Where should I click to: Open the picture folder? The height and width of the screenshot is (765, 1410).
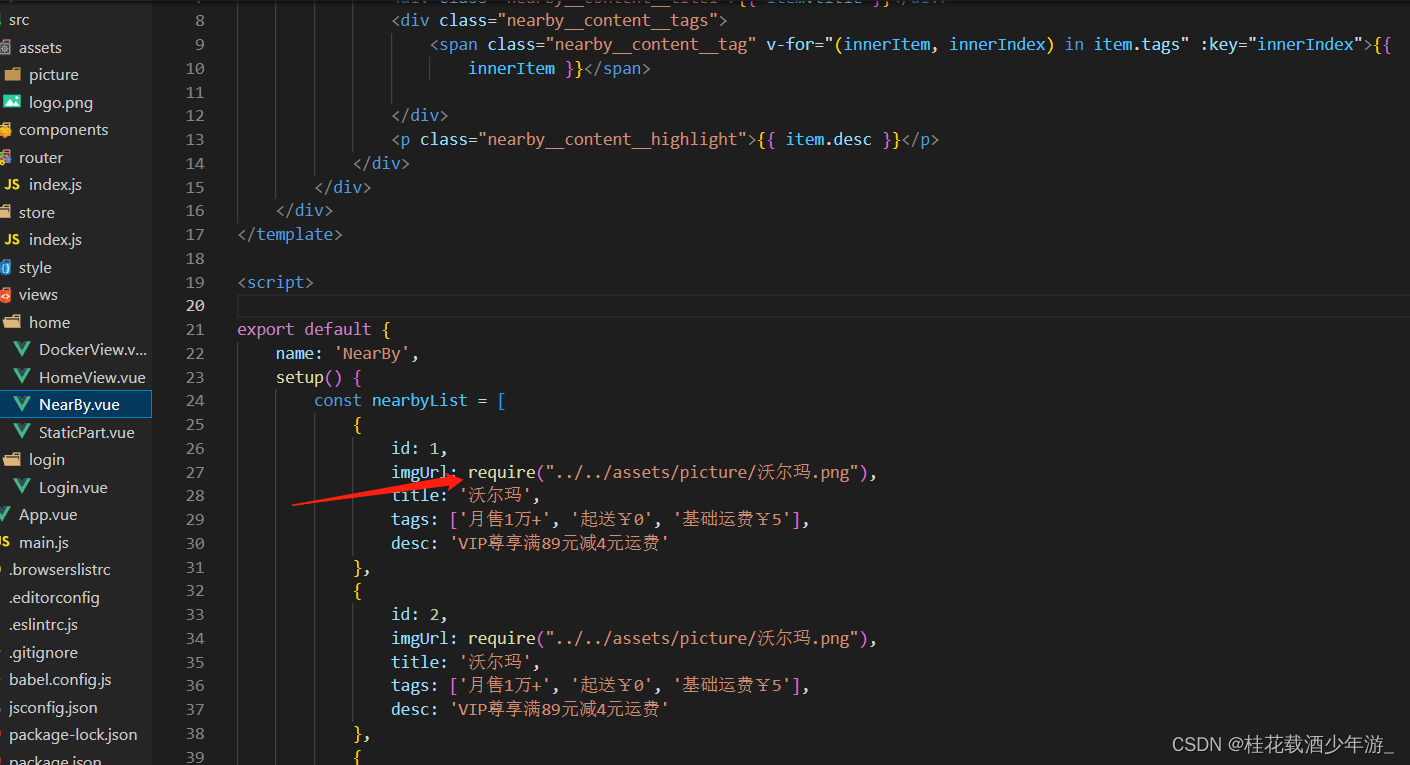[54, 75]
